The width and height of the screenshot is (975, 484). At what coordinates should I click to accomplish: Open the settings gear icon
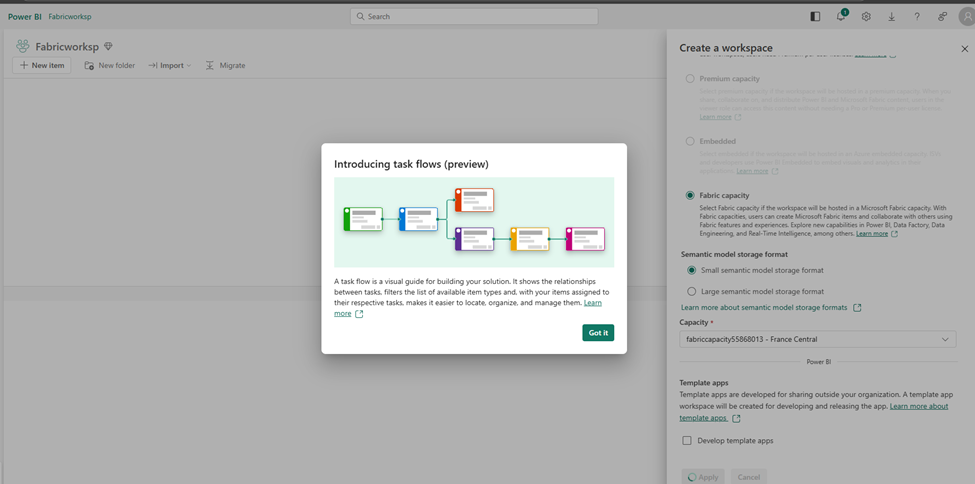click(x=866, y=17)
